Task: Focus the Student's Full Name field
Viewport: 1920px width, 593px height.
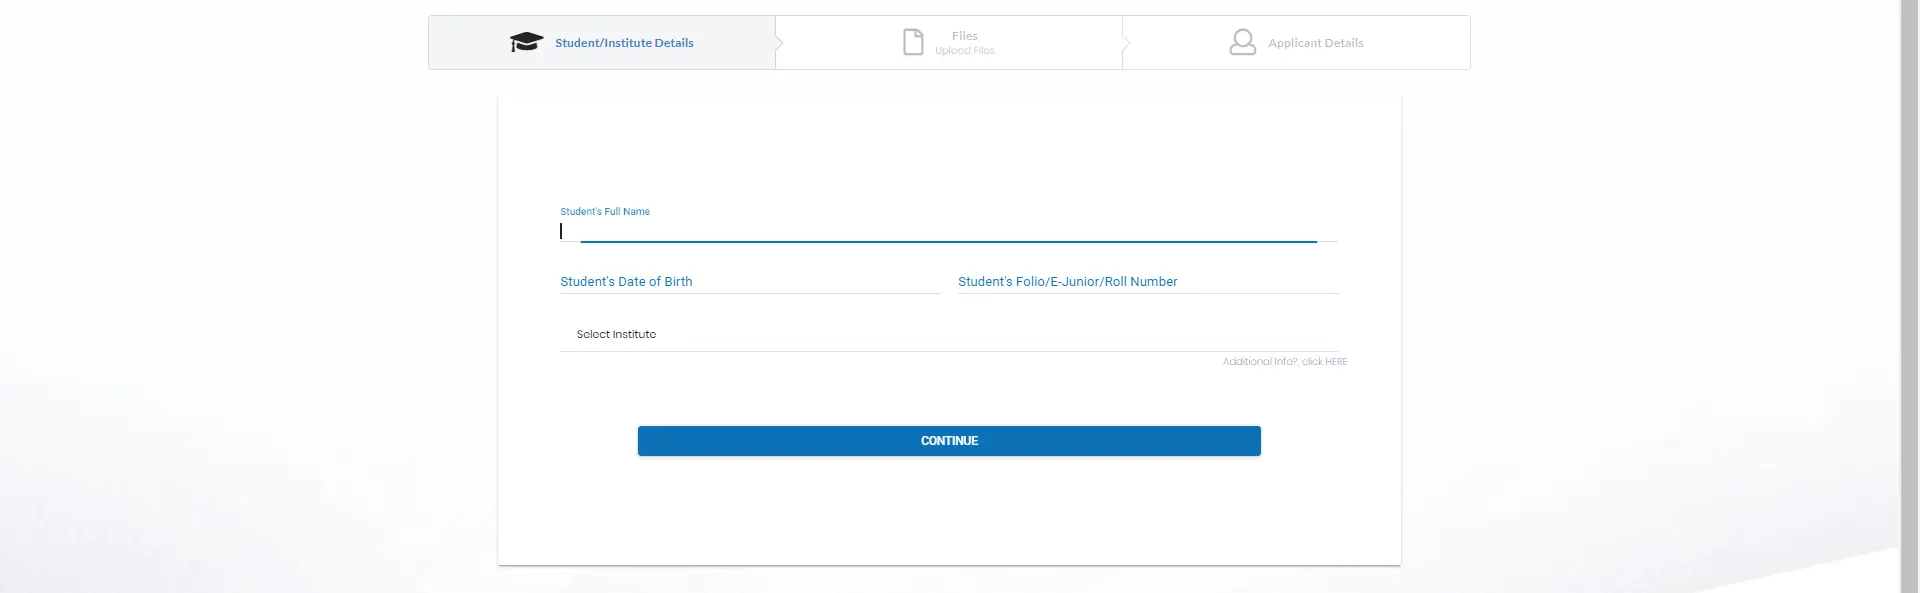Action: tap(949, 230)
